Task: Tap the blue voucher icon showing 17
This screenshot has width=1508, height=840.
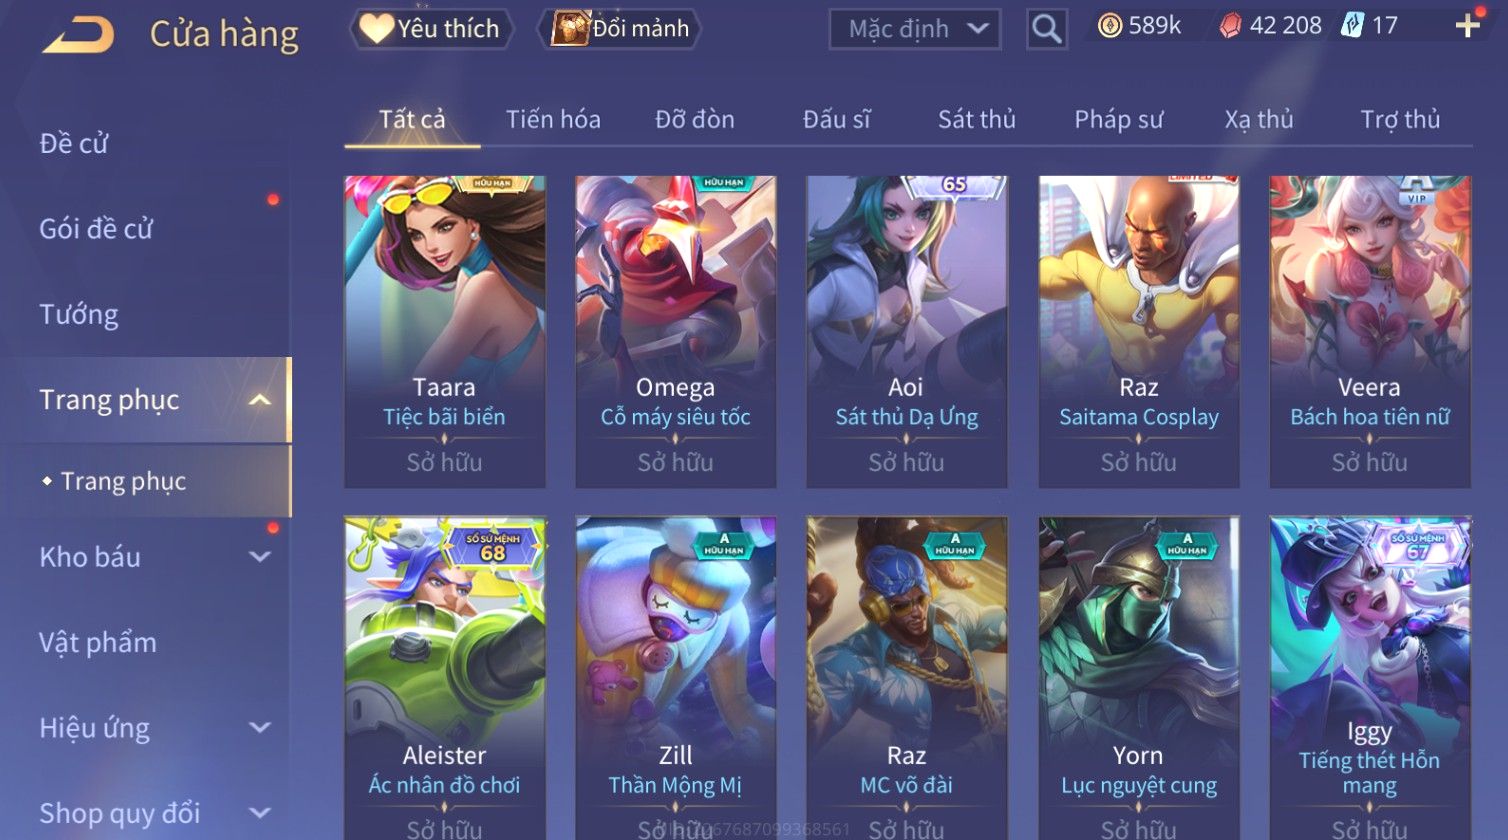Action: pos(1352,26)
